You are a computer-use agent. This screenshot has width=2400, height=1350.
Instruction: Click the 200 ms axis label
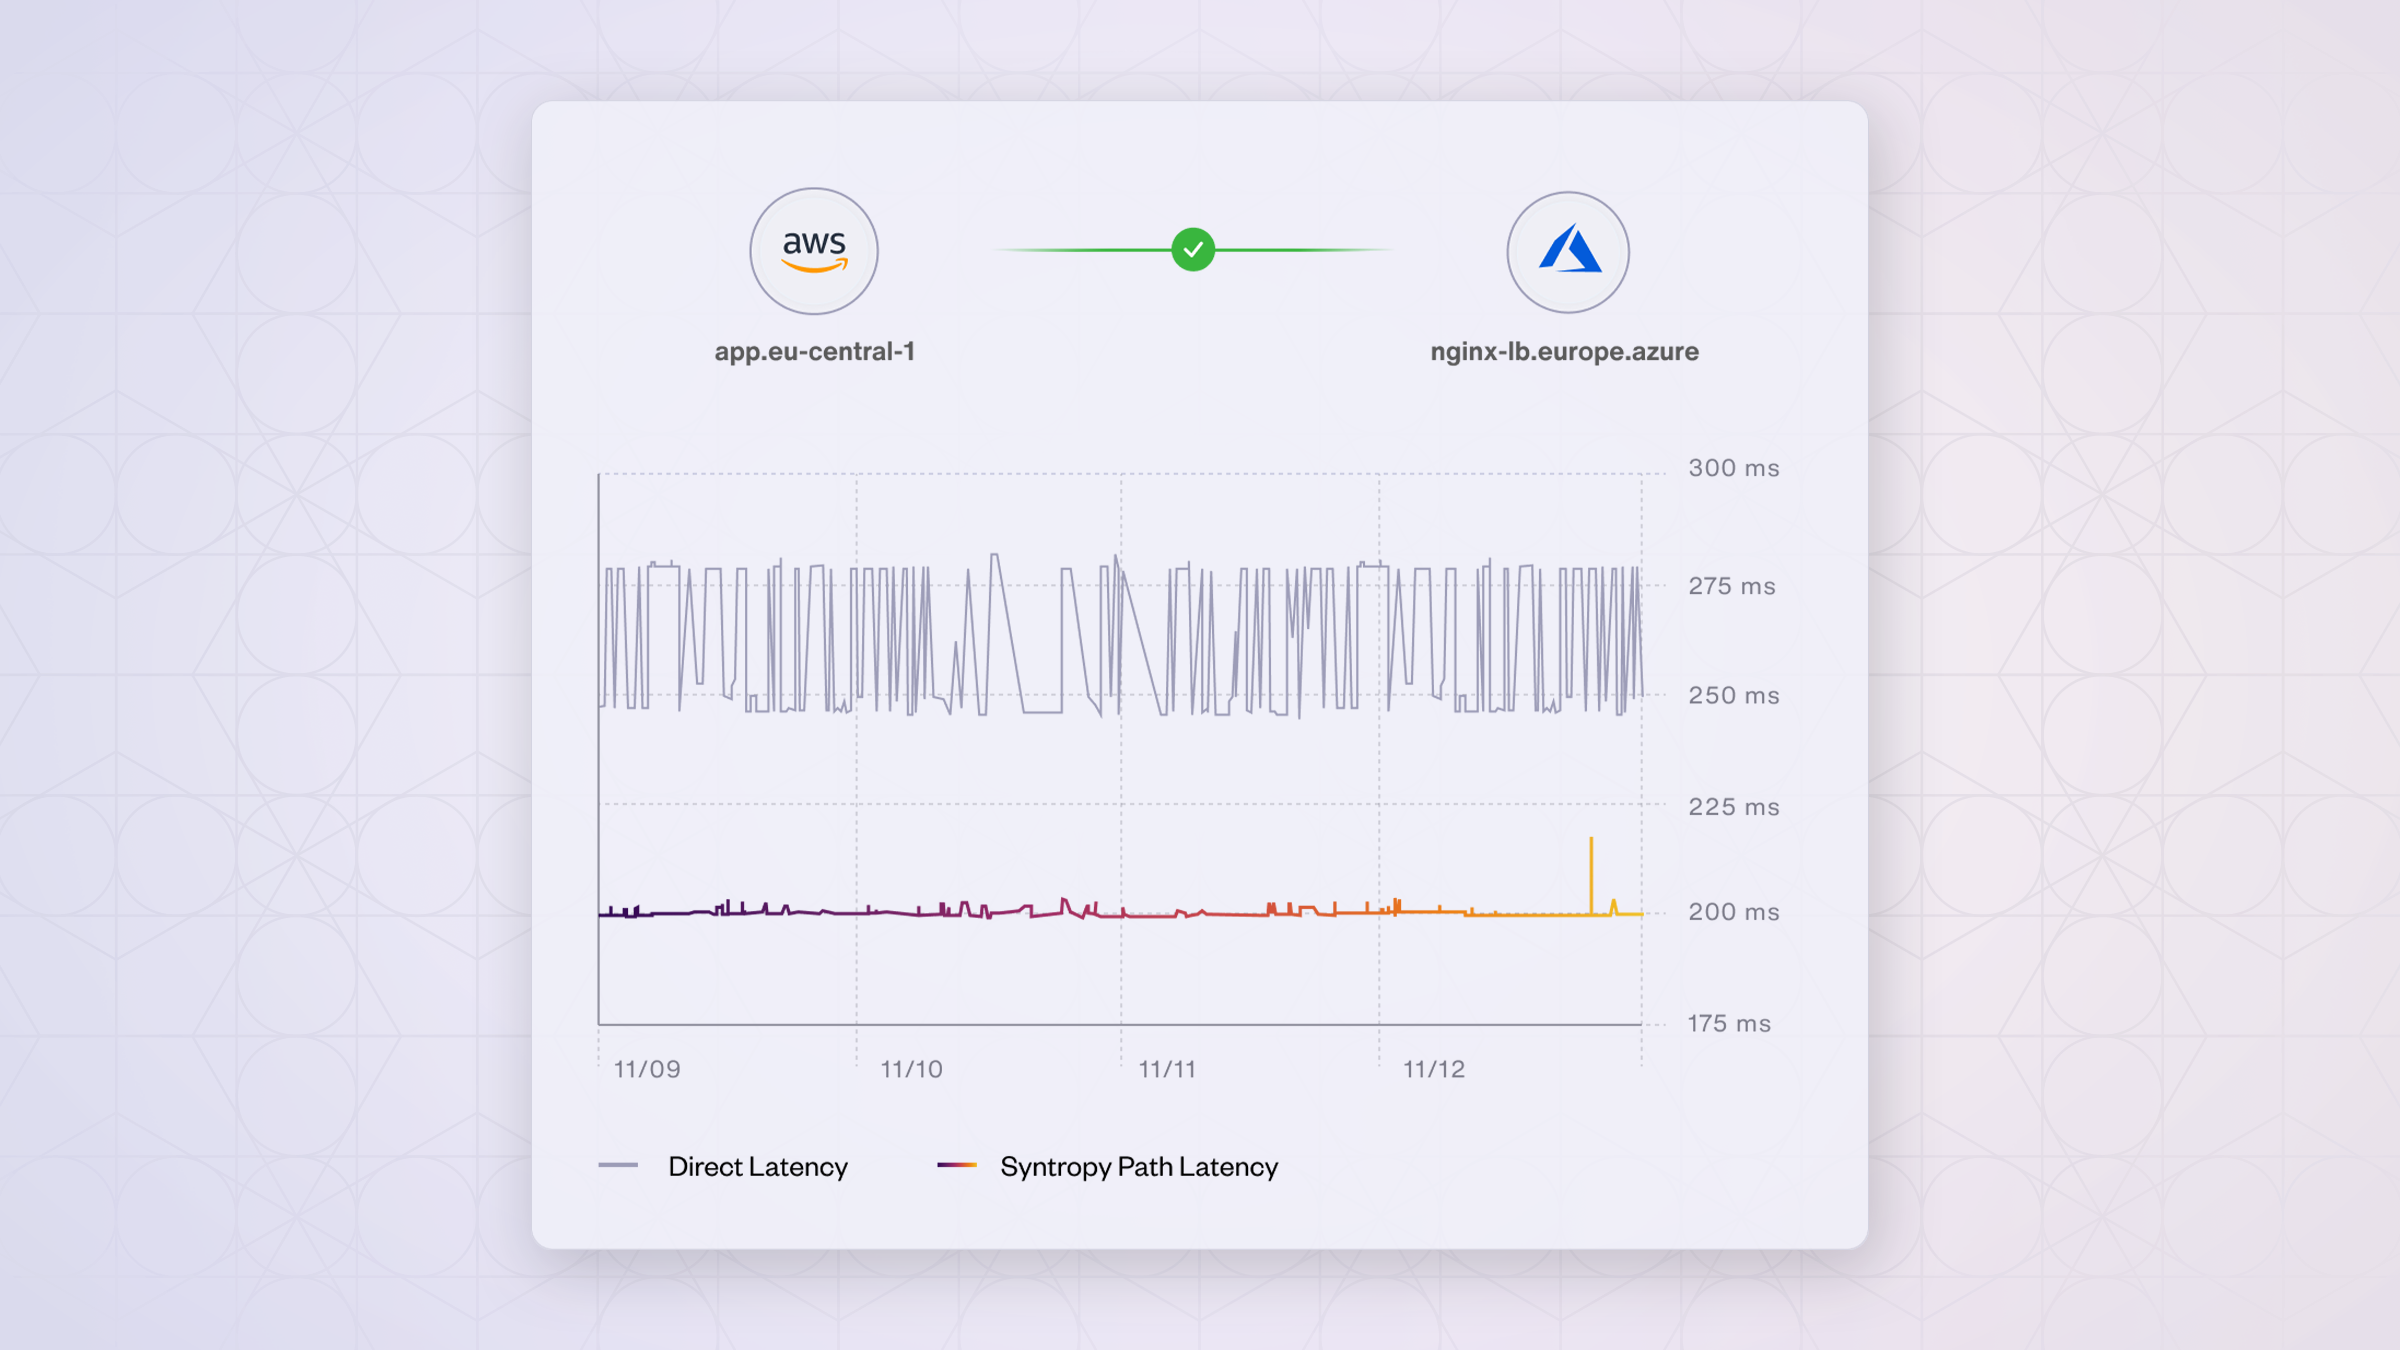point(1733,912)
